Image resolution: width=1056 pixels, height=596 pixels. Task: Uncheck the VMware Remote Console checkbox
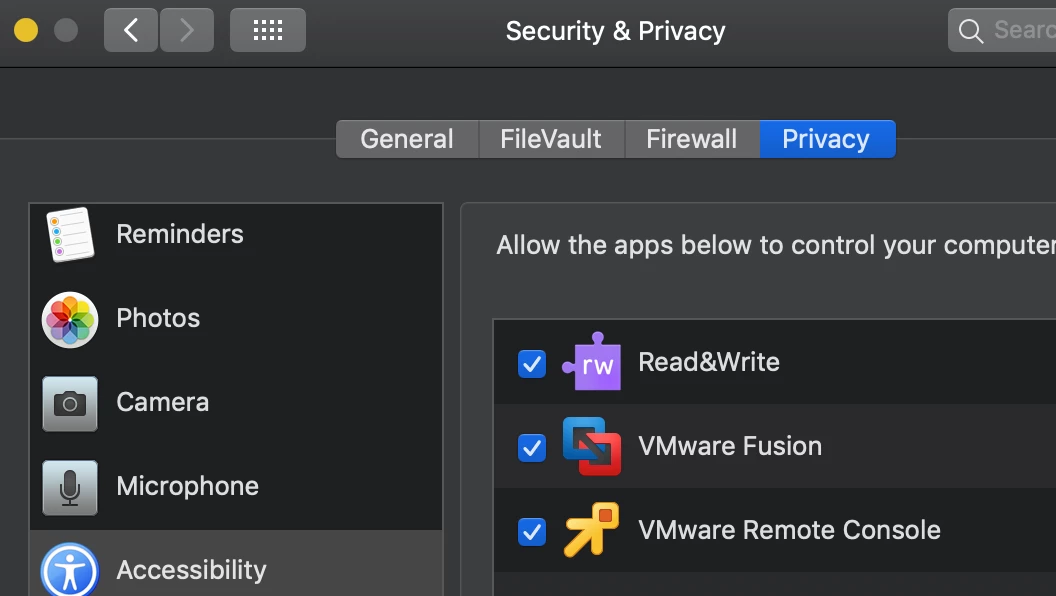532,531
